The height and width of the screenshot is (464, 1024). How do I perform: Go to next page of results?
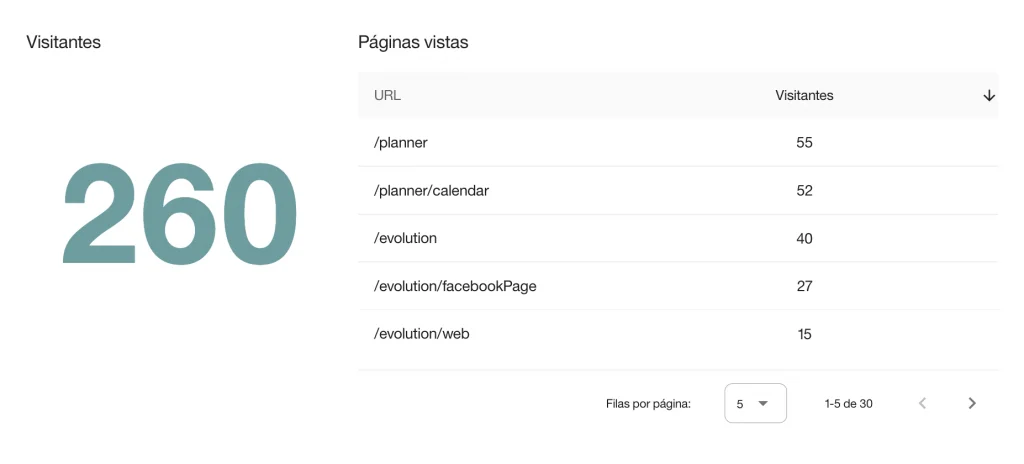[x=972, y=403]
